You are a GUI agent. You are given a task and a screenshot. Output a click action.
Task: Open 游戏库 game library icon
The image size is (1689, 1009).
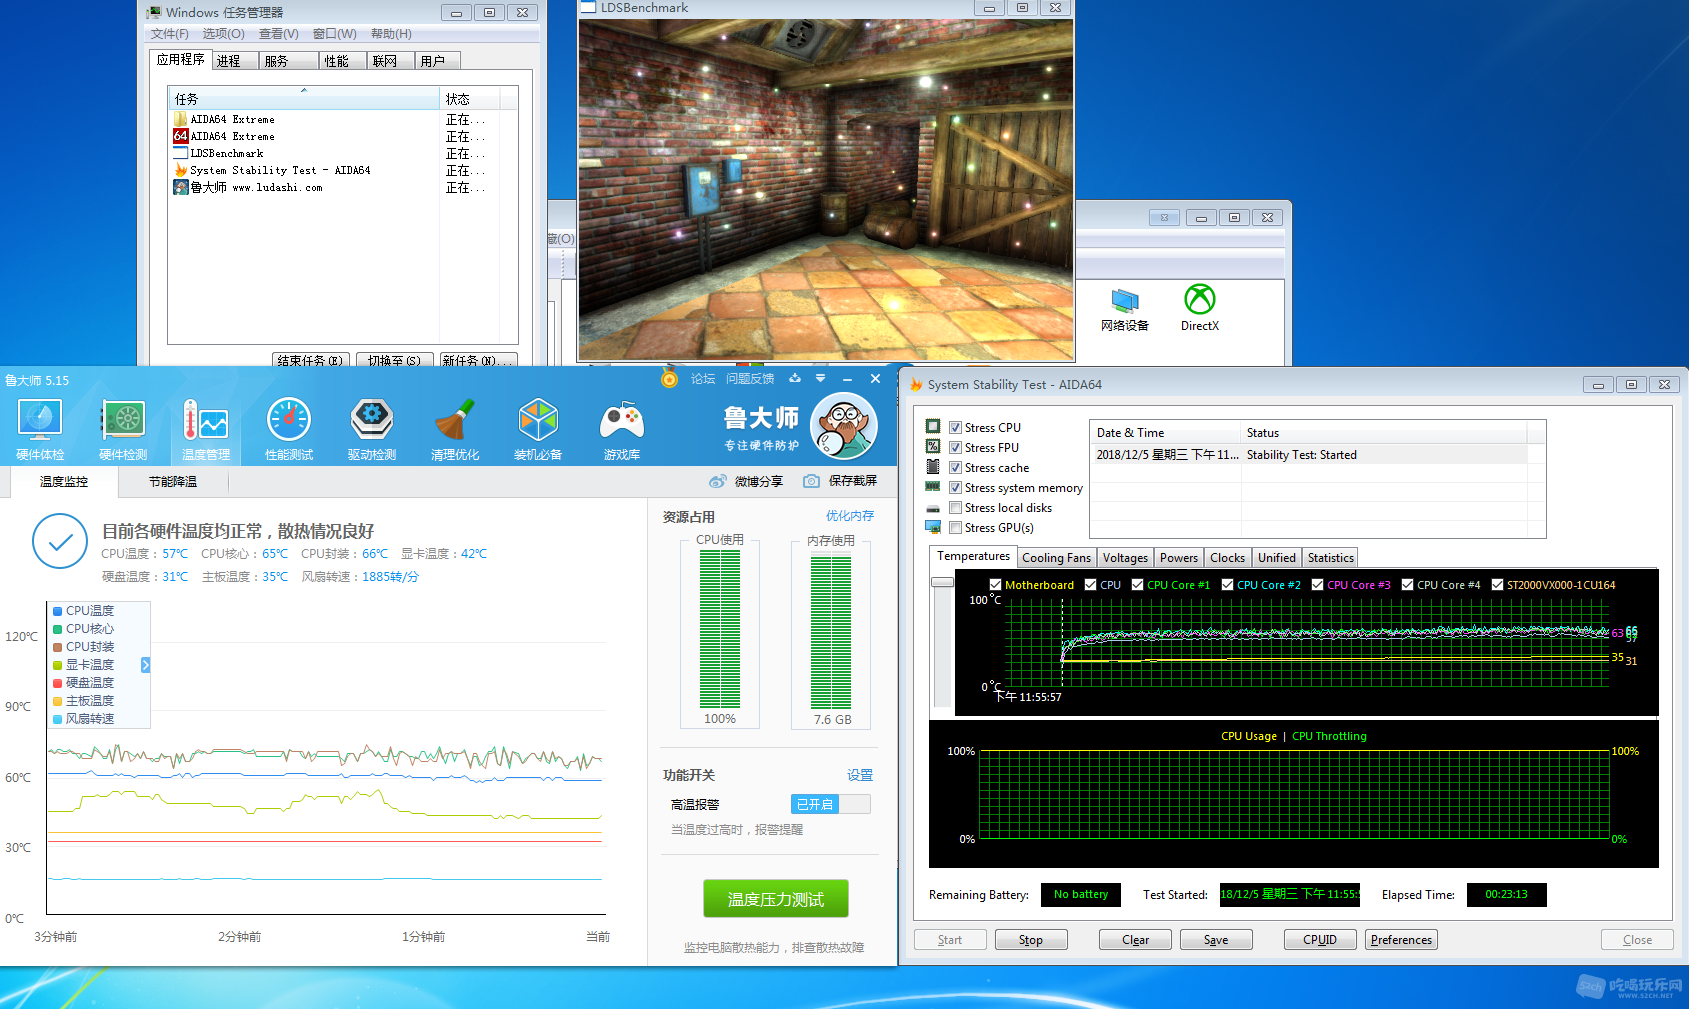(621, 429)
